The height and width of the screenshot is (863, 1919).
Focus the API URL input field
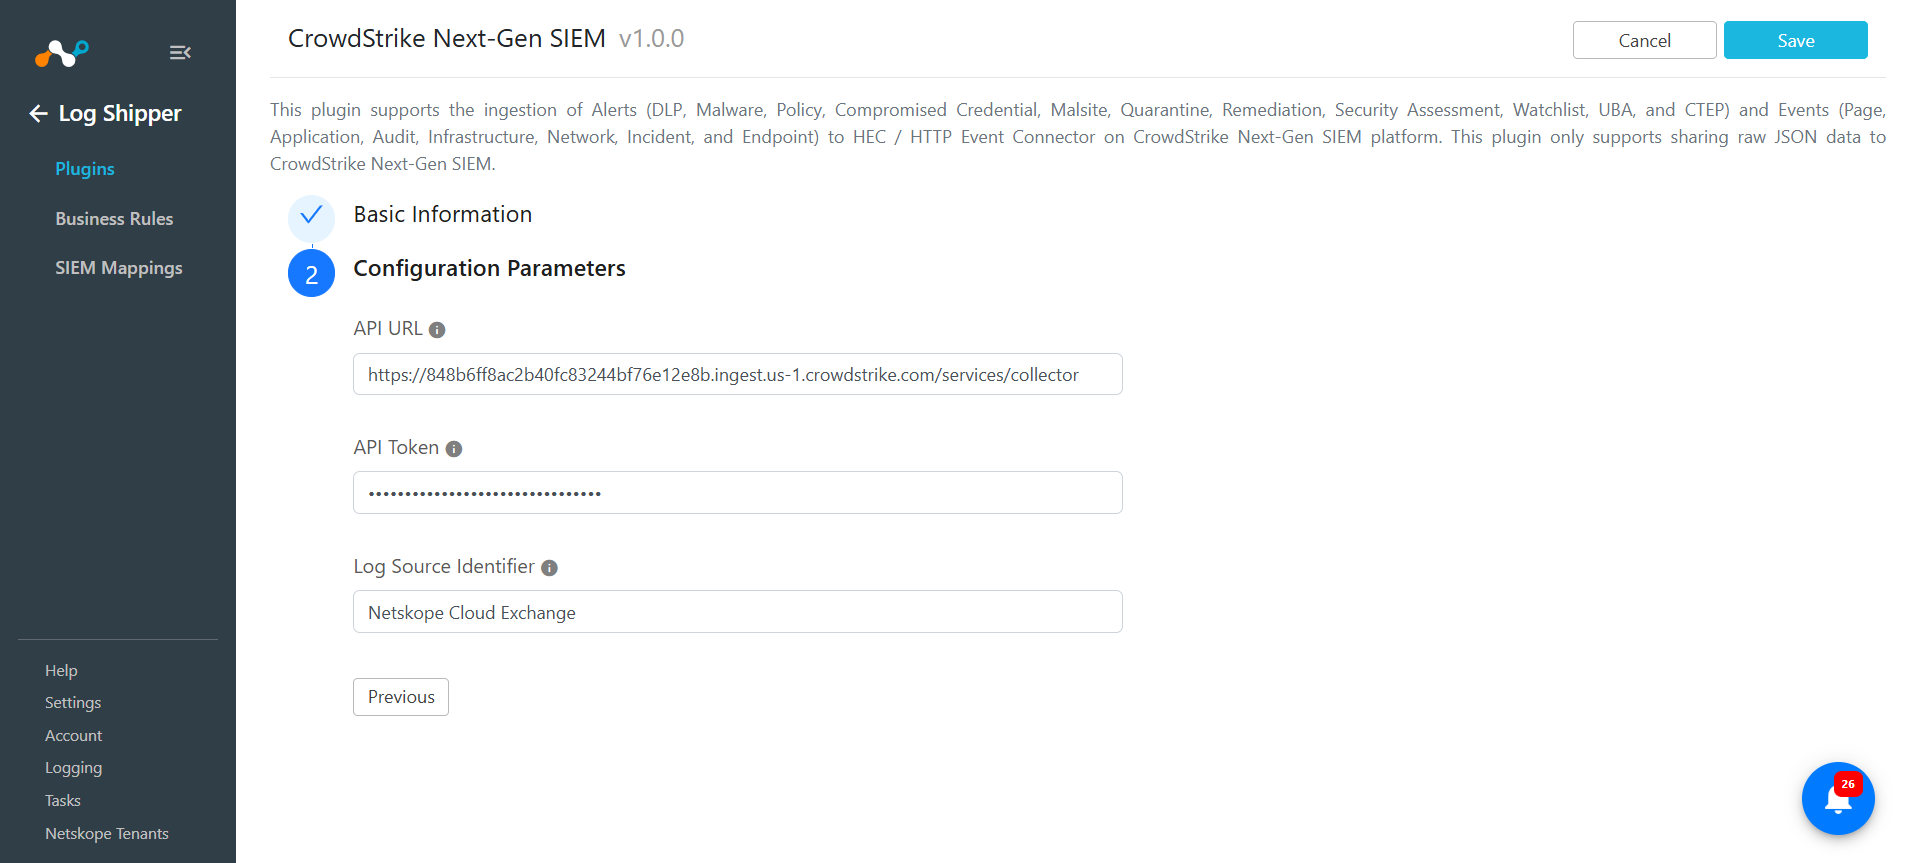738,374
